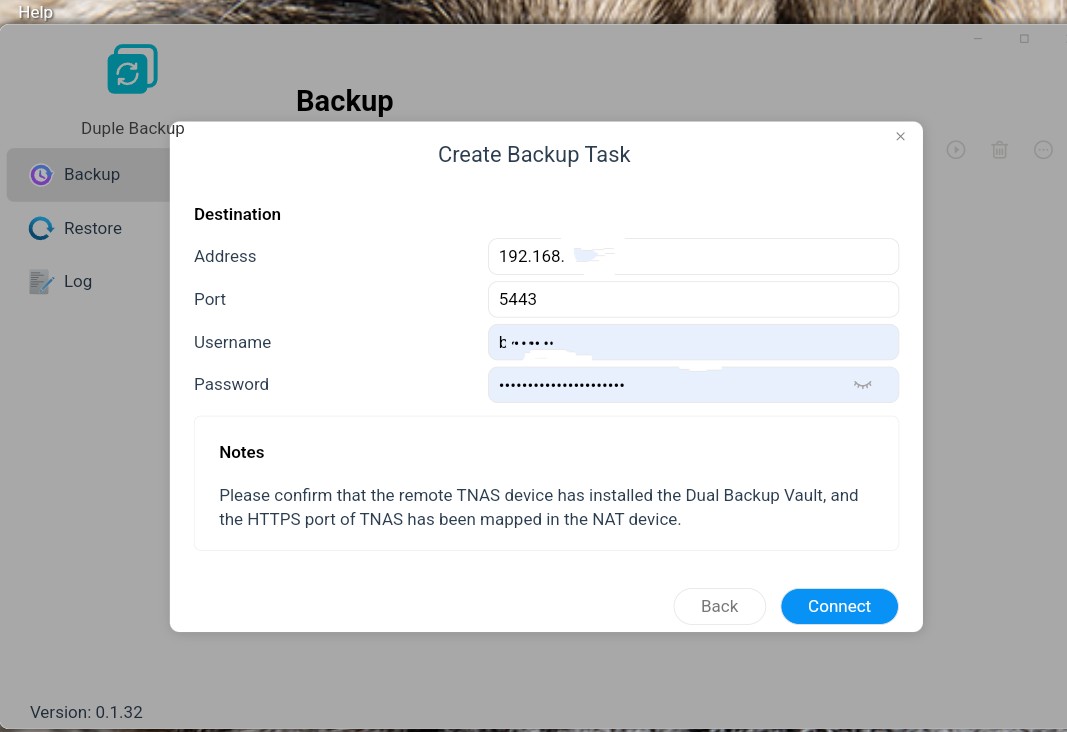Select the Backup clock icon in sidebar
The image size is (1067, 732).
pos(41,175)
